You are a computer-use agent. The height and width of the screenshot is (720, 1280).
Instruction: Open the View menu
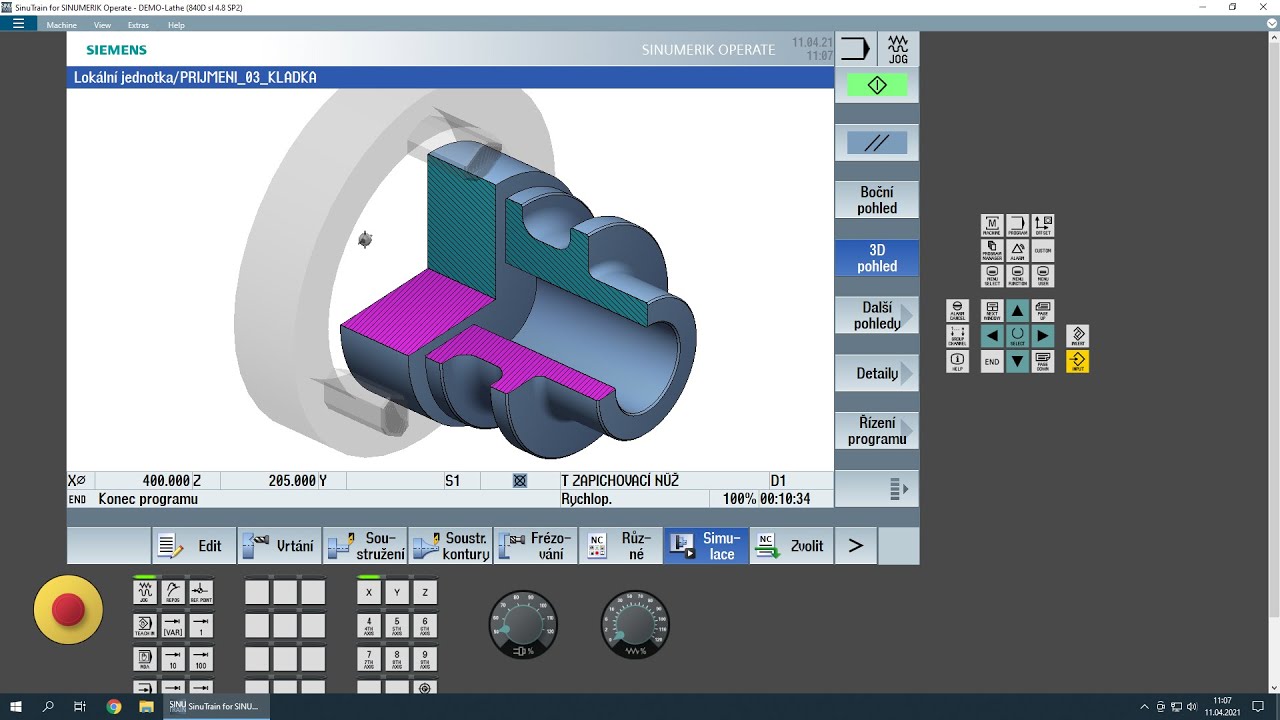102,25
